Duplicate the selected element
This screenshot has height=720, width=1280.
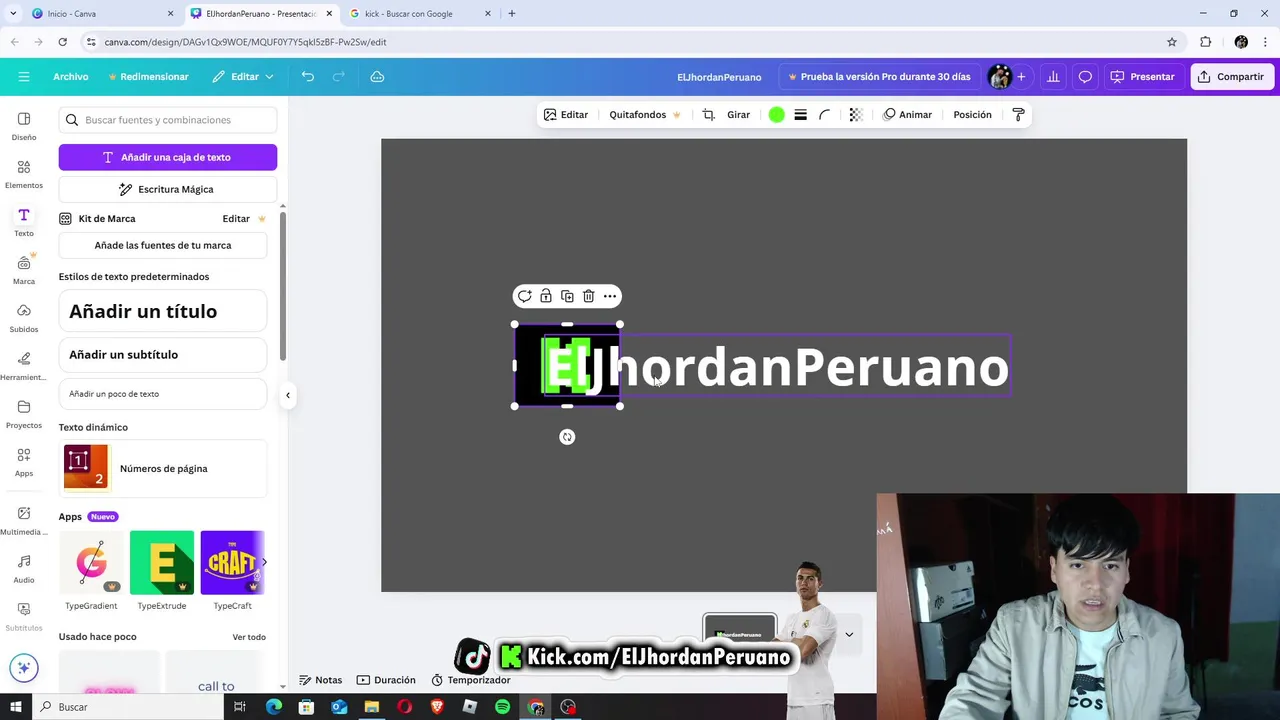point(567,296)
